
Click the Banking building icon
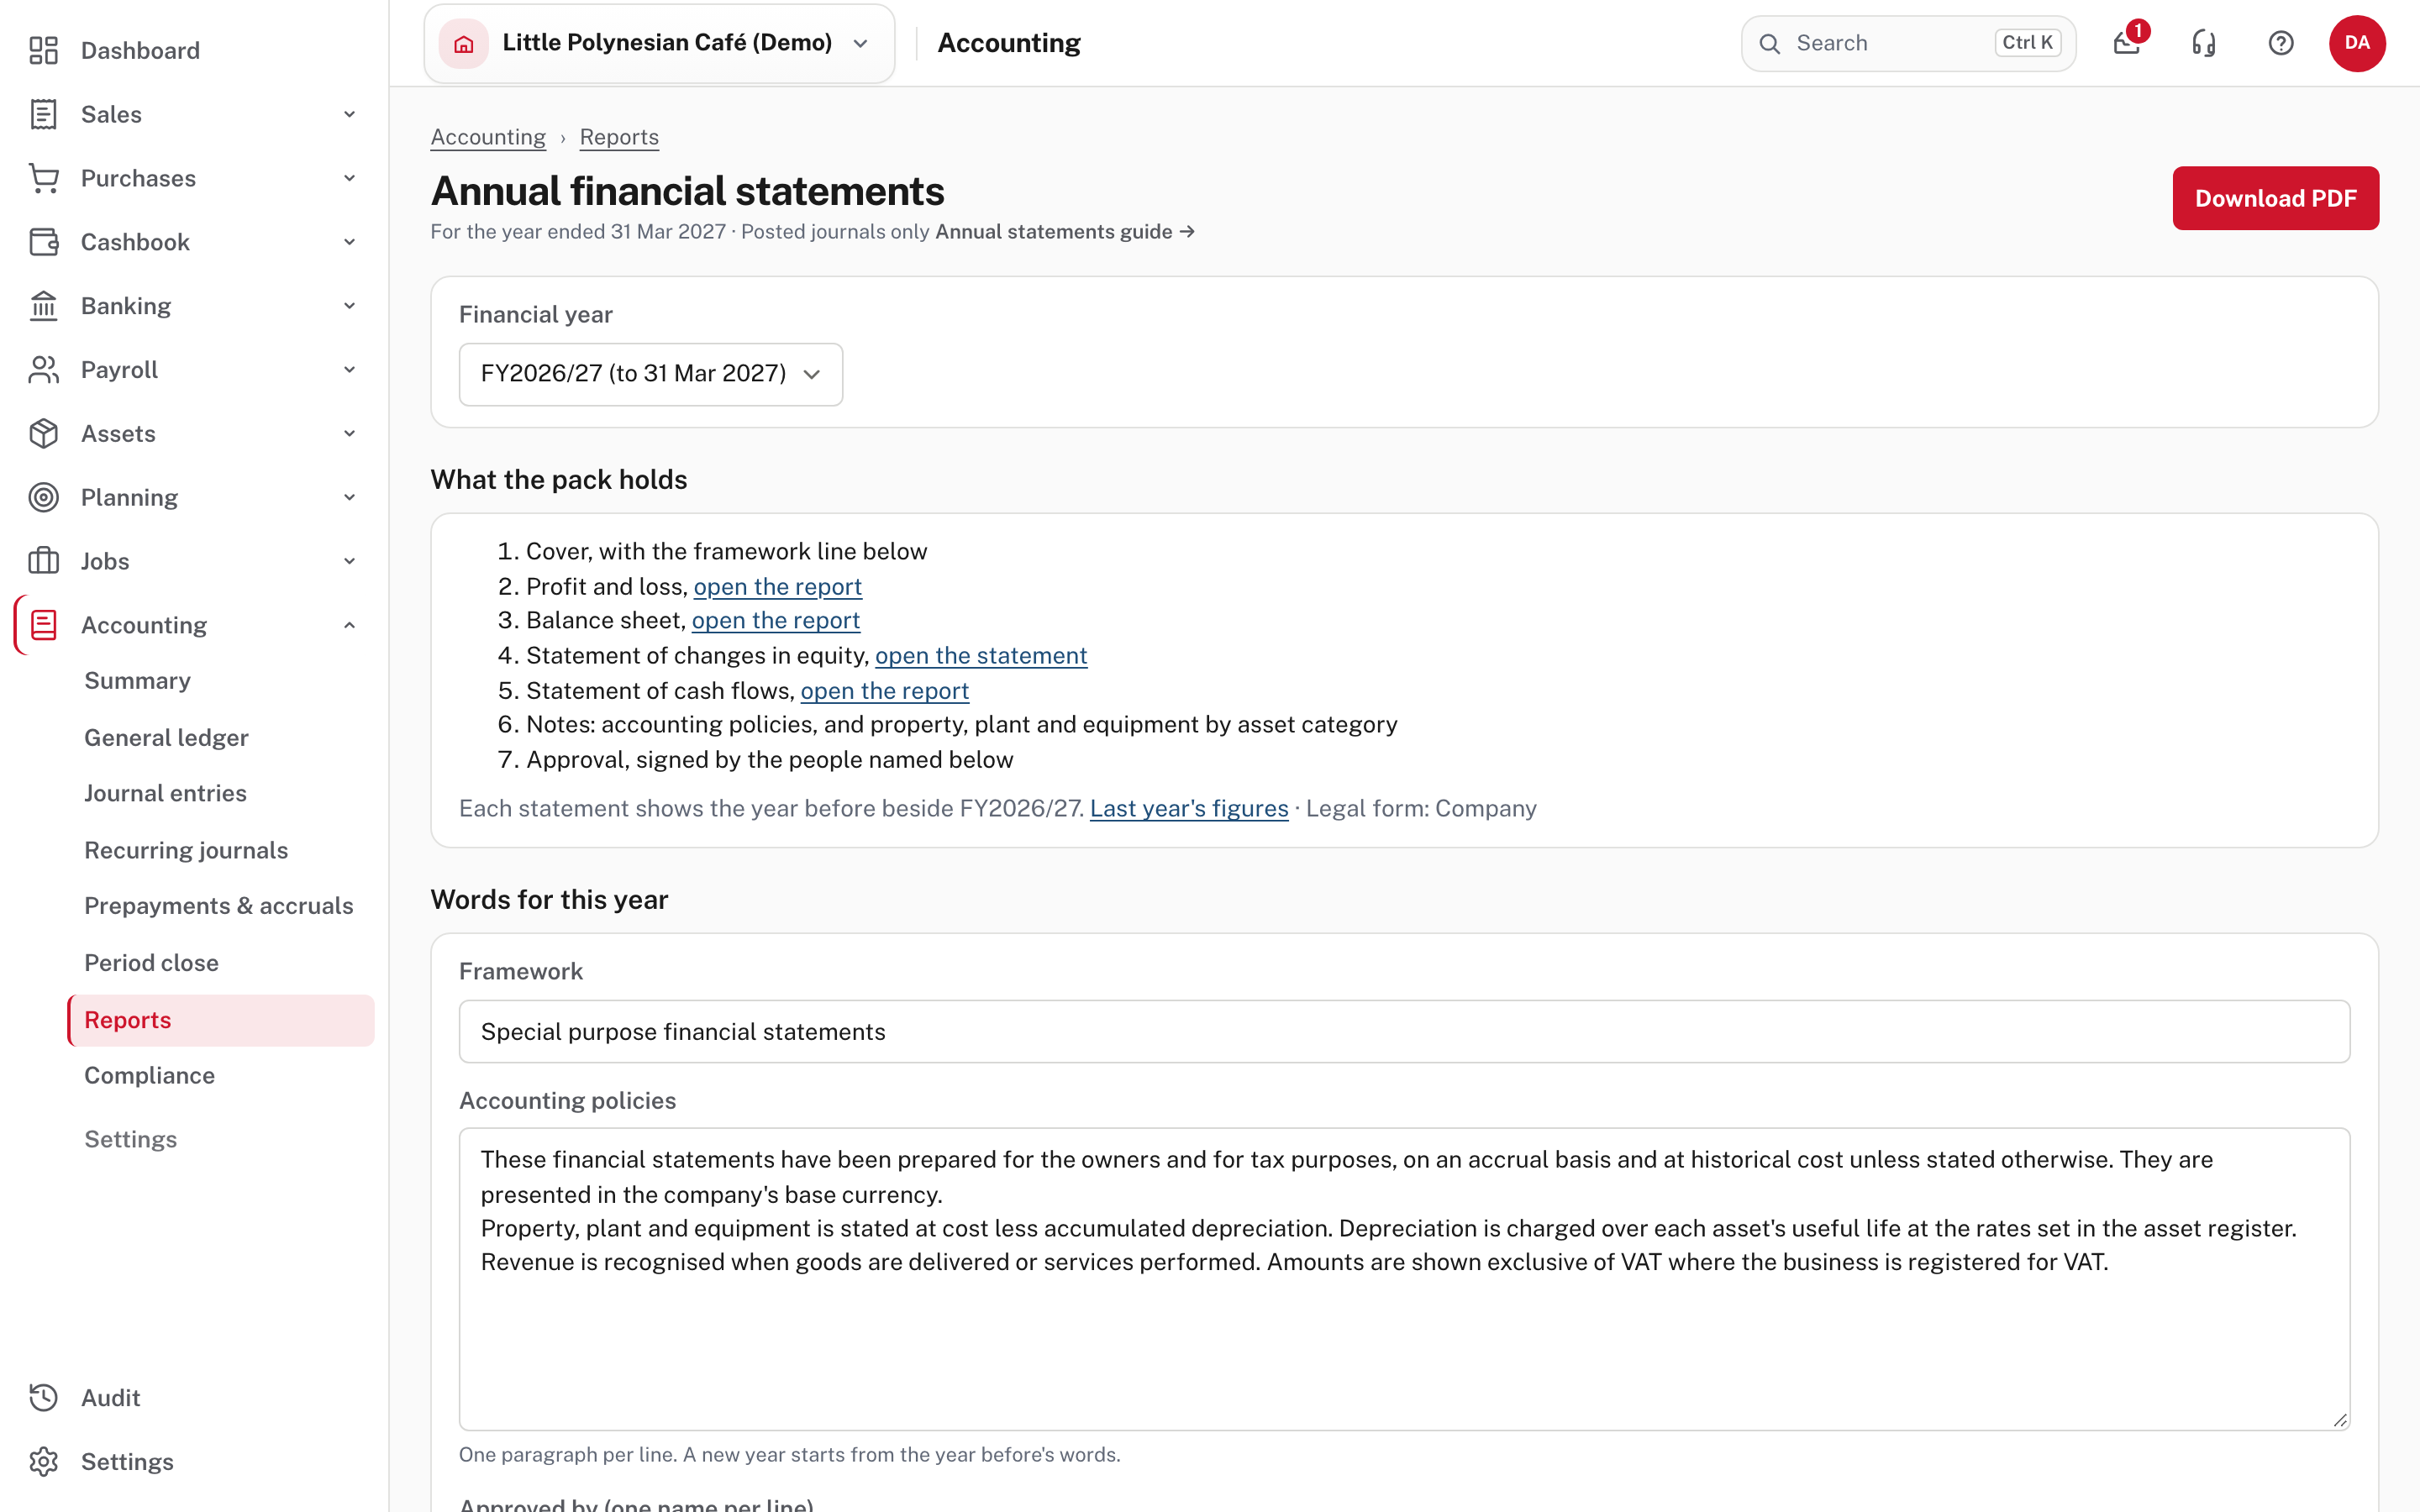[43, 306]
